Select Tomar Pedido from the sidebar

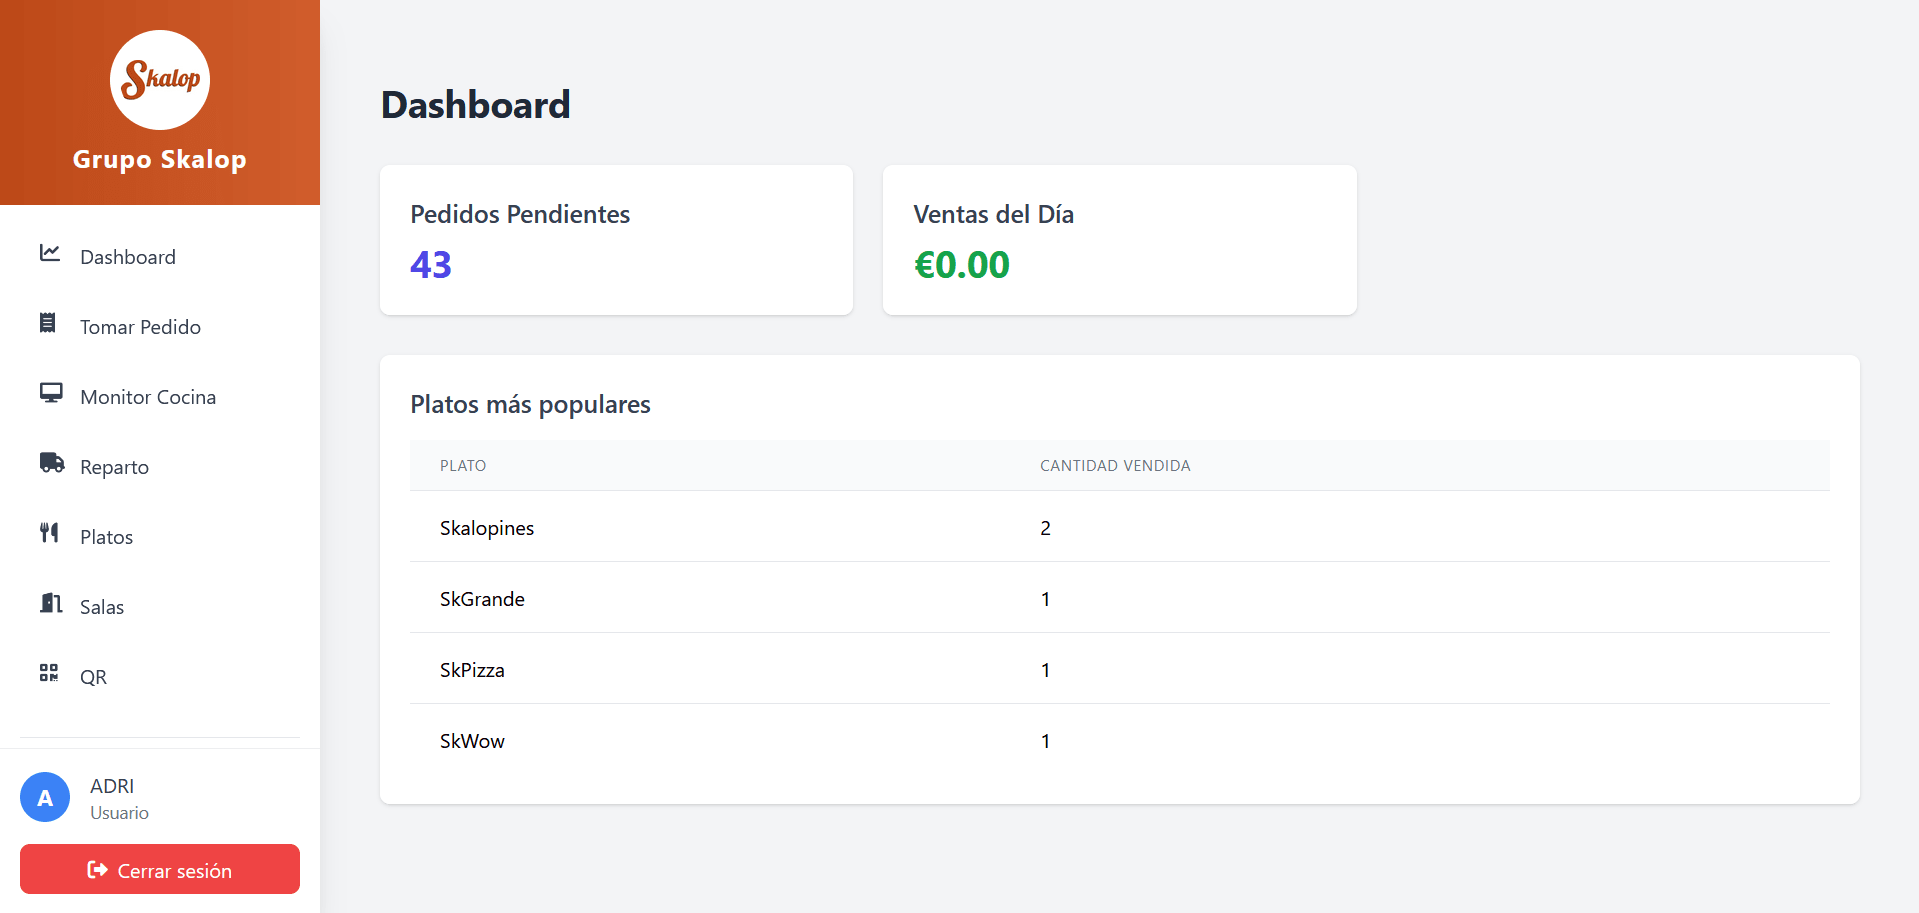click(140, 326)
